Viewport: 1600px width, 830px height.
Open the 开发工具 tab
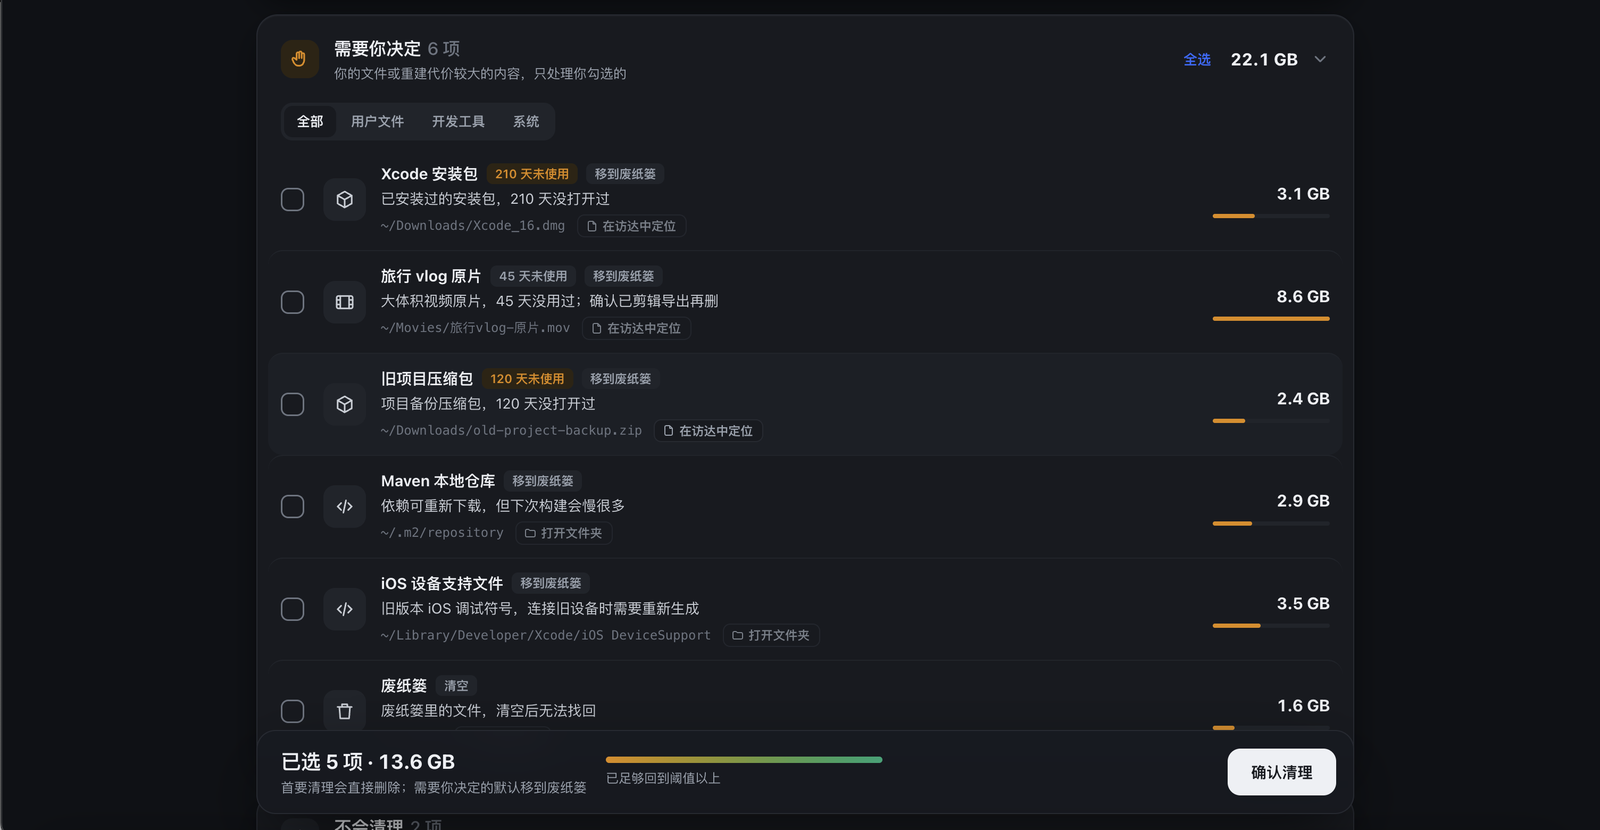click(458, 121)
